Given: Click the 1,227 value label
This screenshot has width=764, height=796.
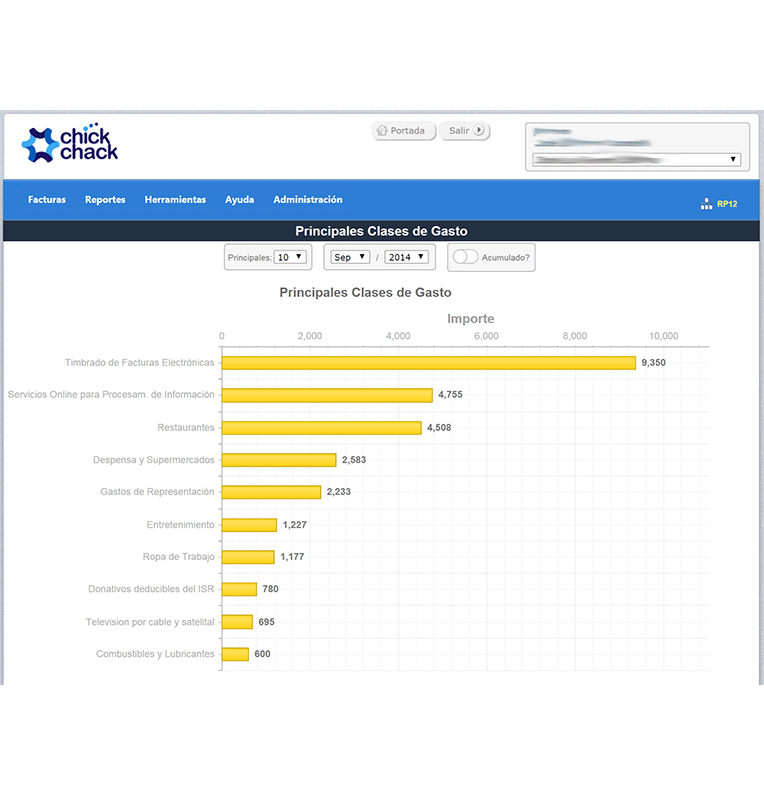Looking at the screenshot, I should pyautogui.click(x=294, y=525).
